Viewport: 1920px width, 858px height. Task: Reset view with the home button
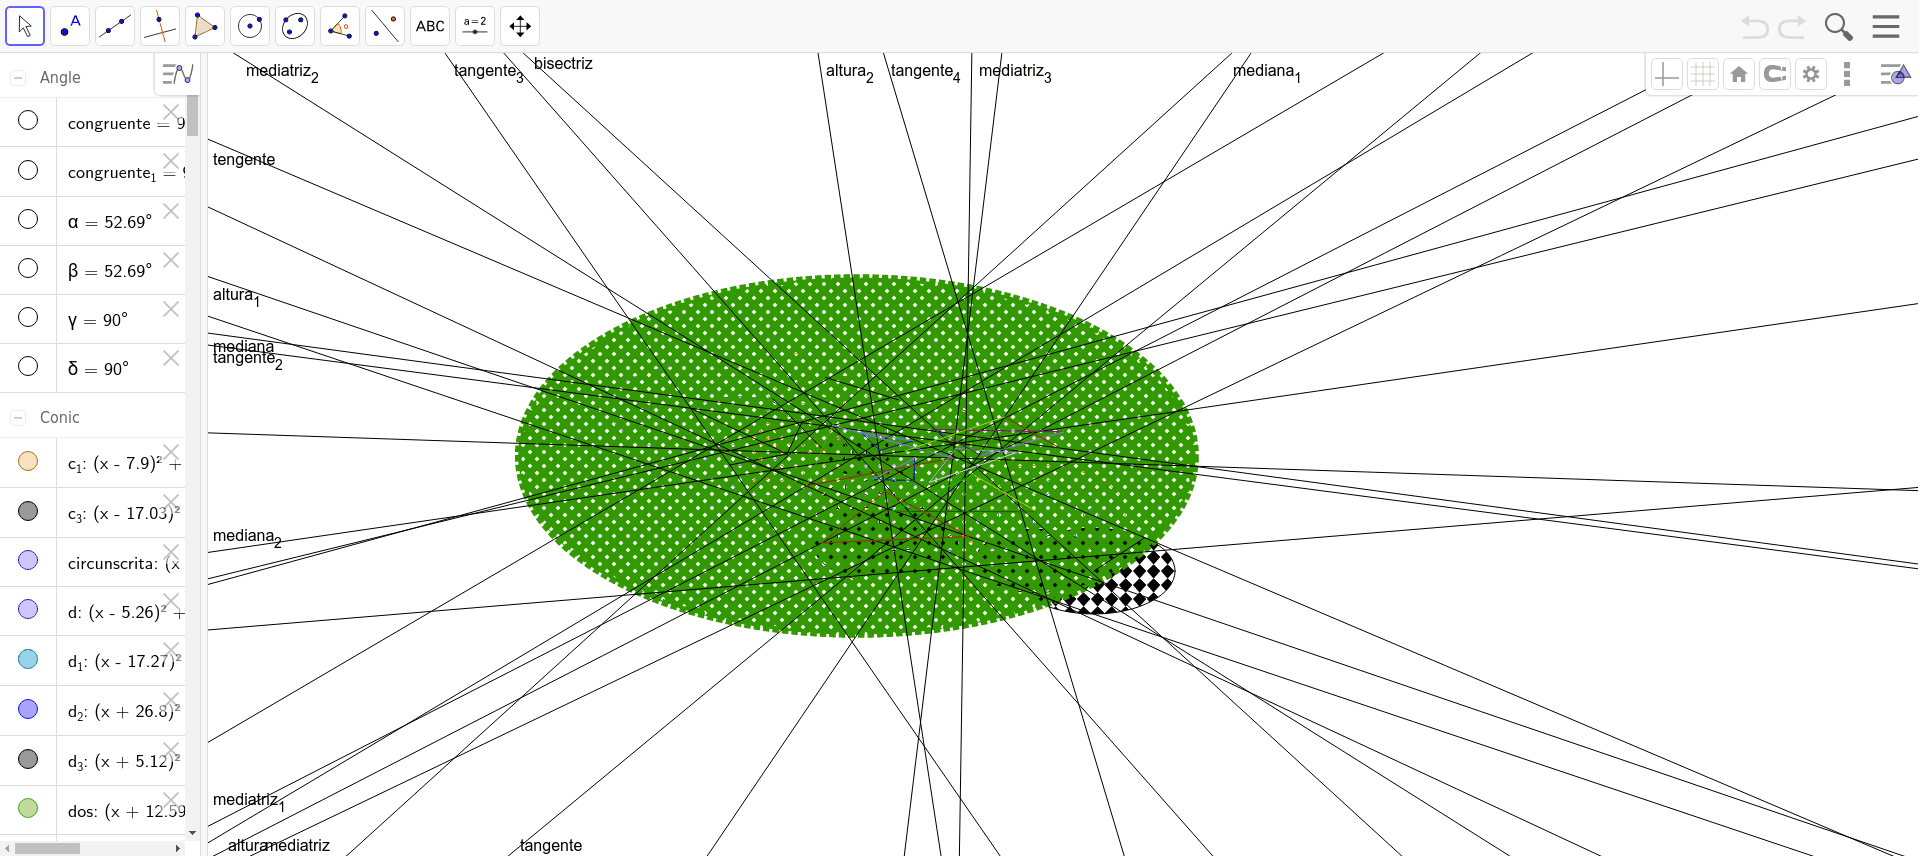tap(1739, 74)
